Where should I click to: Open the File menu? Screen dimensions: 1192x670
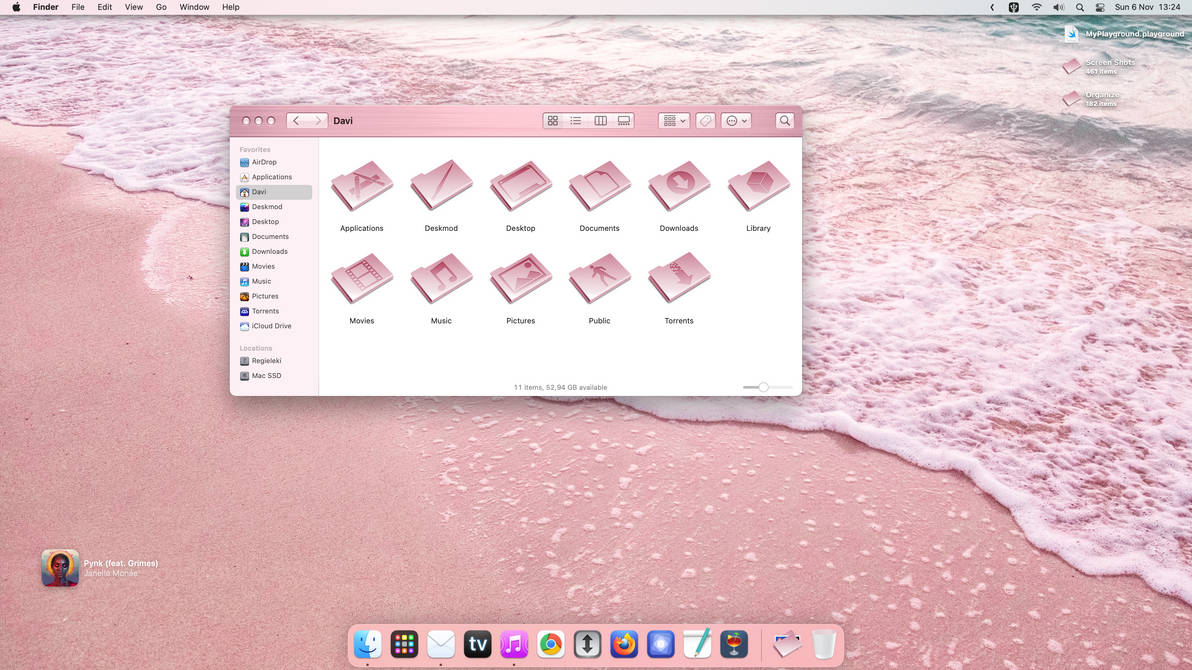pos(78,7)
